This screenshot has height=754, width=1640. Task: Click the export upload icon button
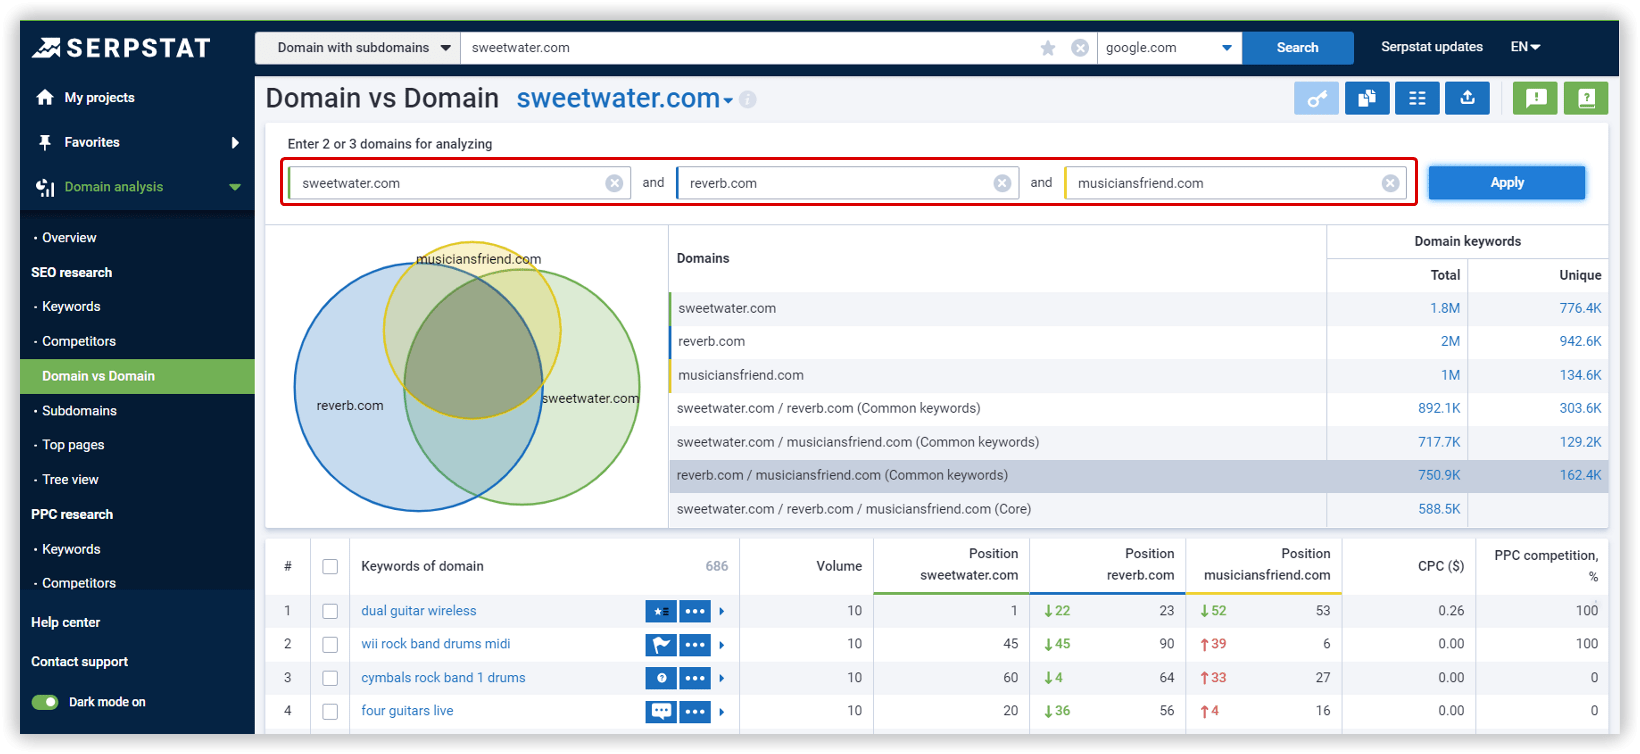coord(1467,98)
